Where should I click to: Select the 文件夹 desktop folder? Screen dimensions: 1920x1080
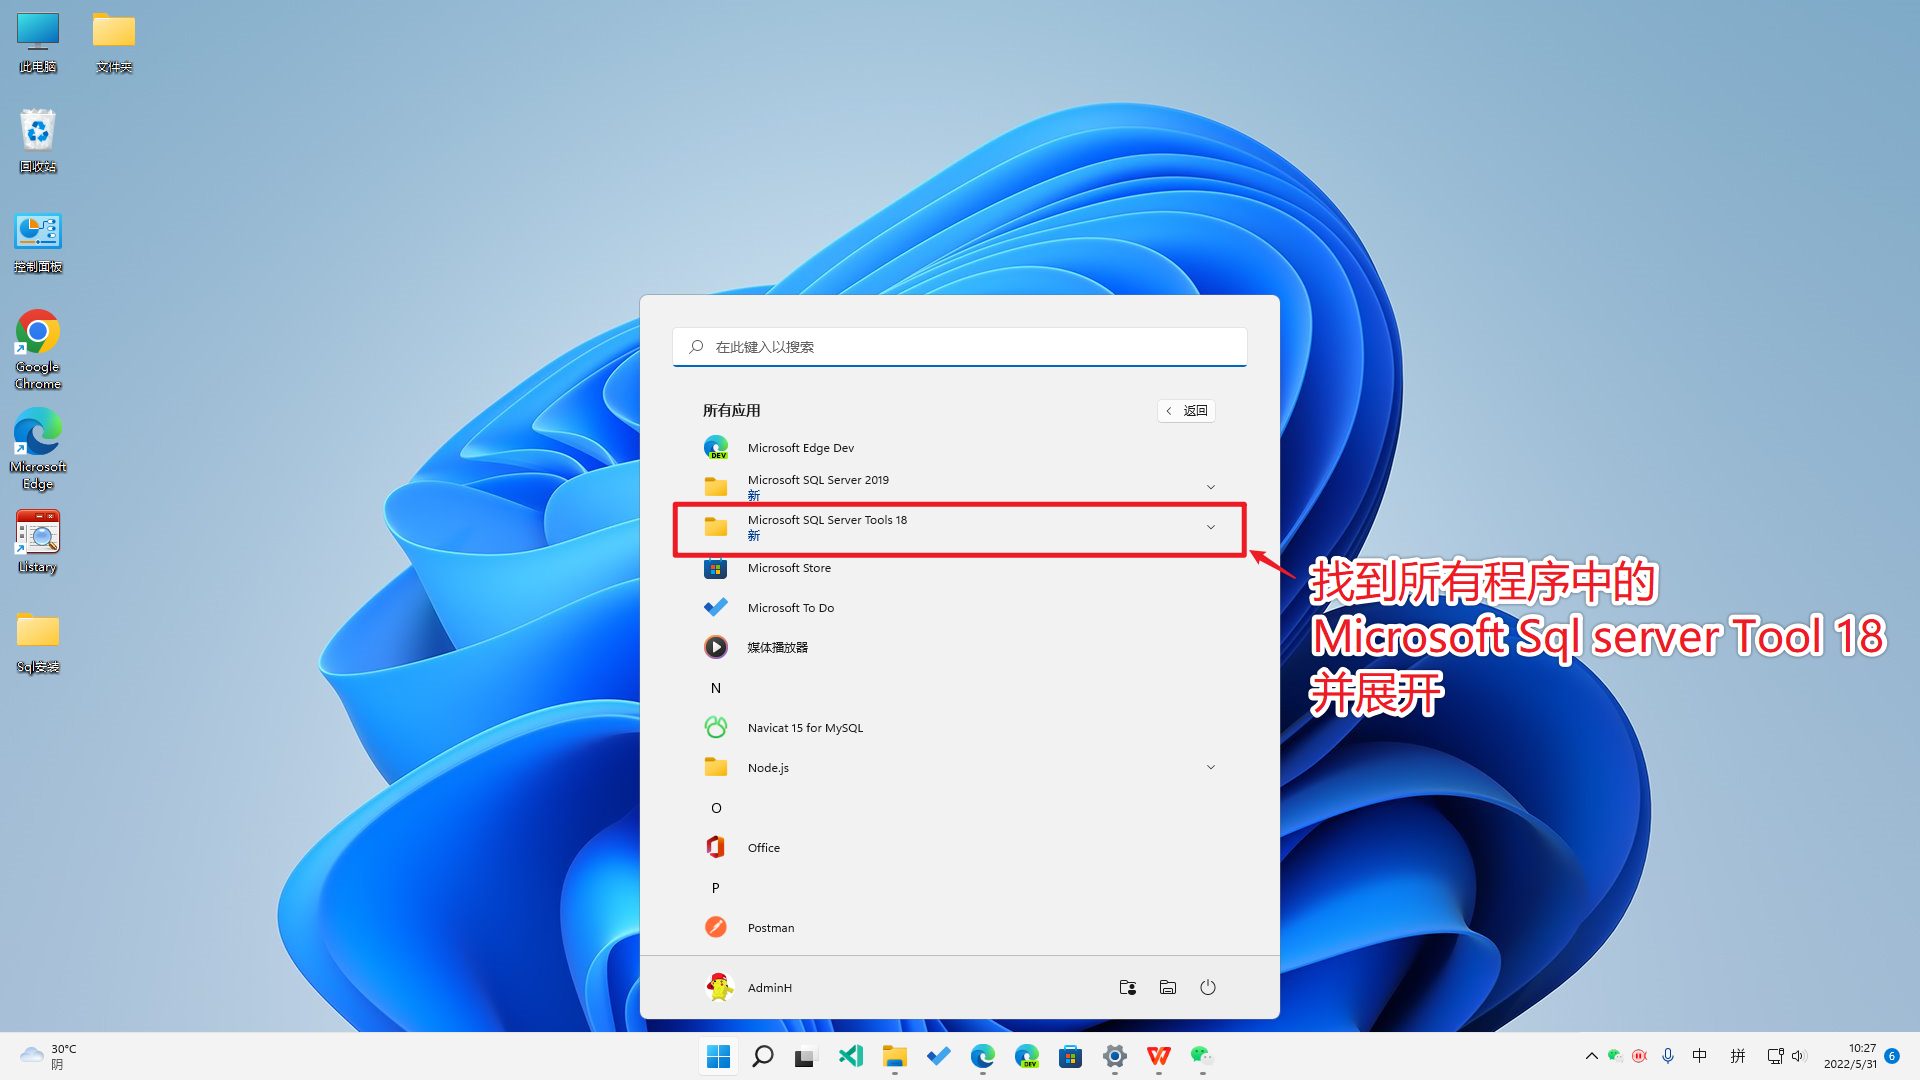click(x=114, y=42)
